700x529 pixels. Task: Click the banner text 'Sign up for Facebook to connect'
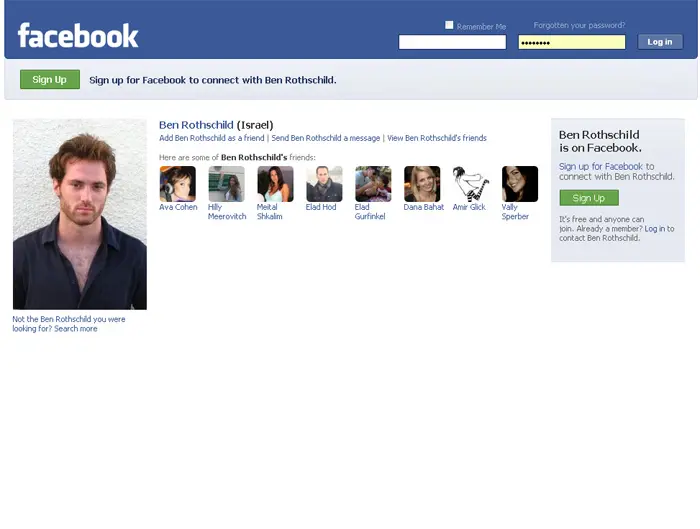pos(212,80)
